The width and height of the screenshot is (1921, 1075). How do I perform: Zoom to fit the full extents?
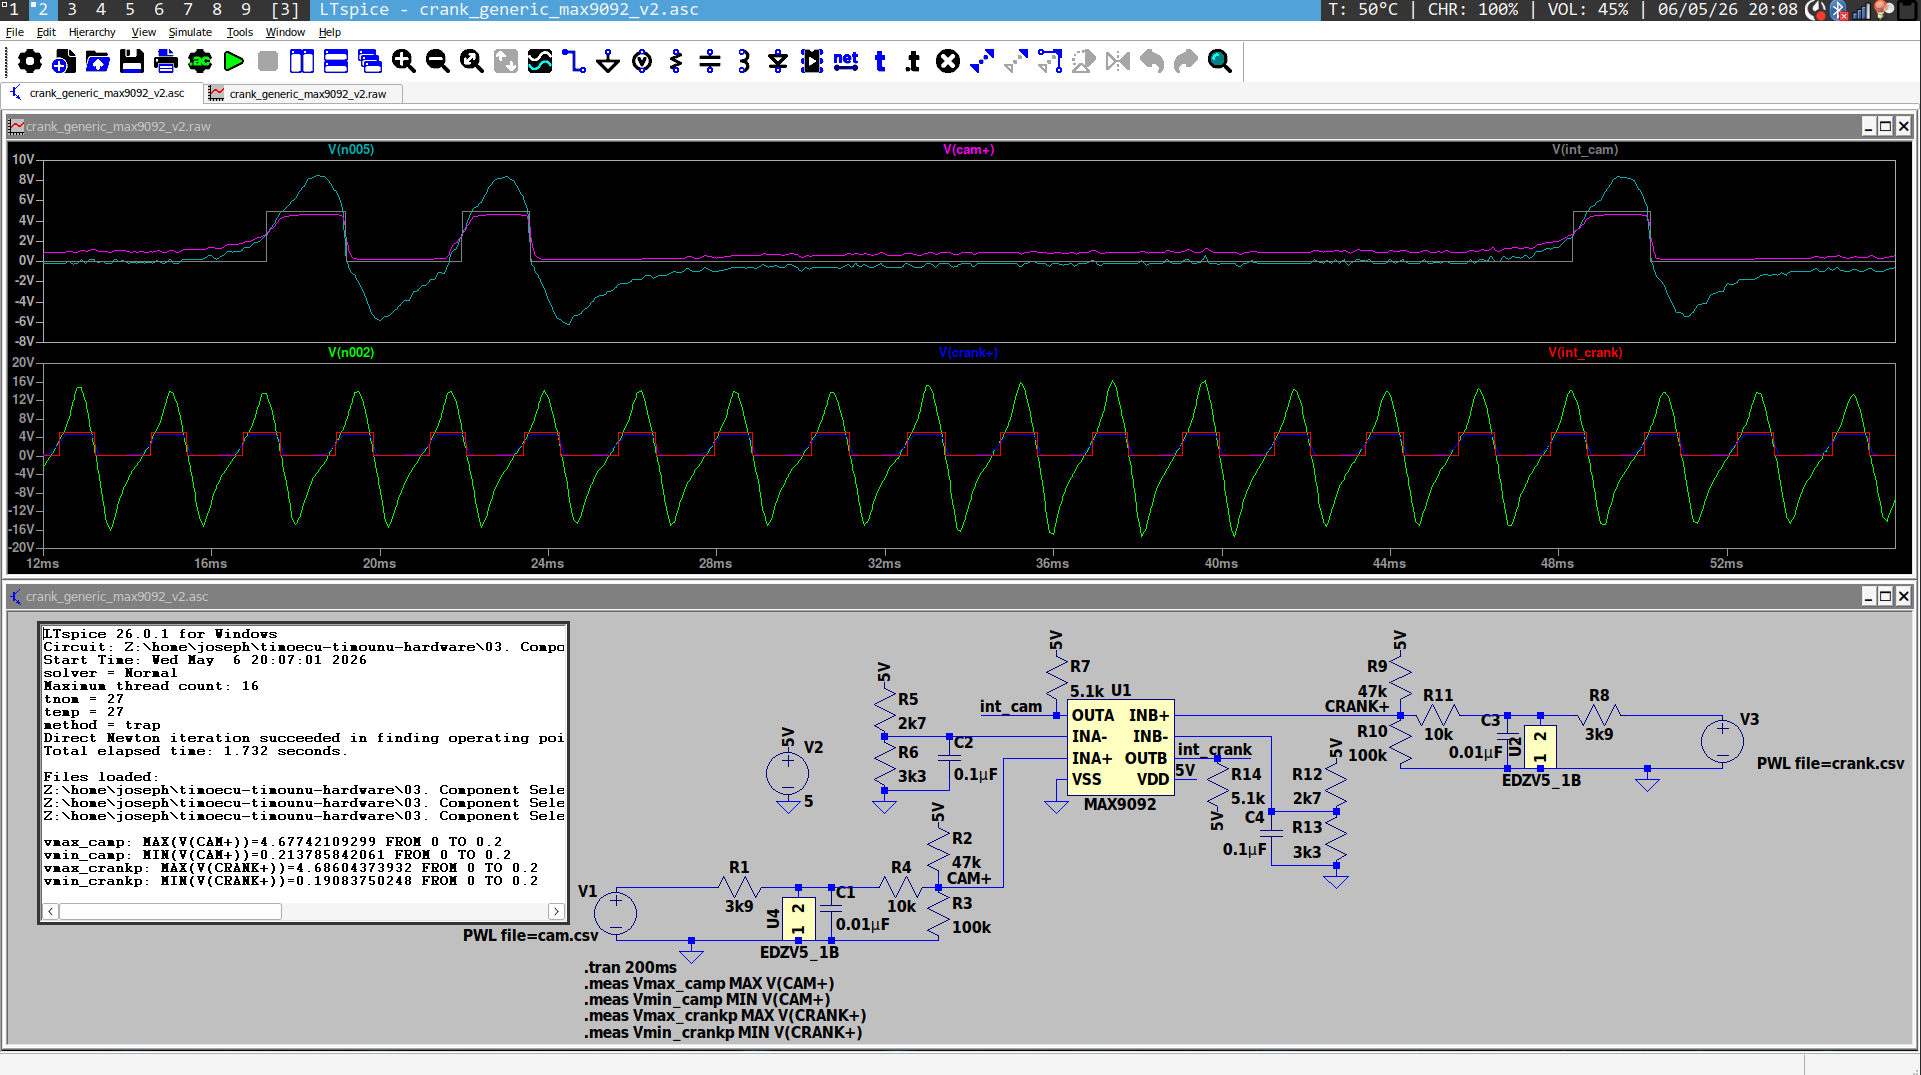coord(472,62)
